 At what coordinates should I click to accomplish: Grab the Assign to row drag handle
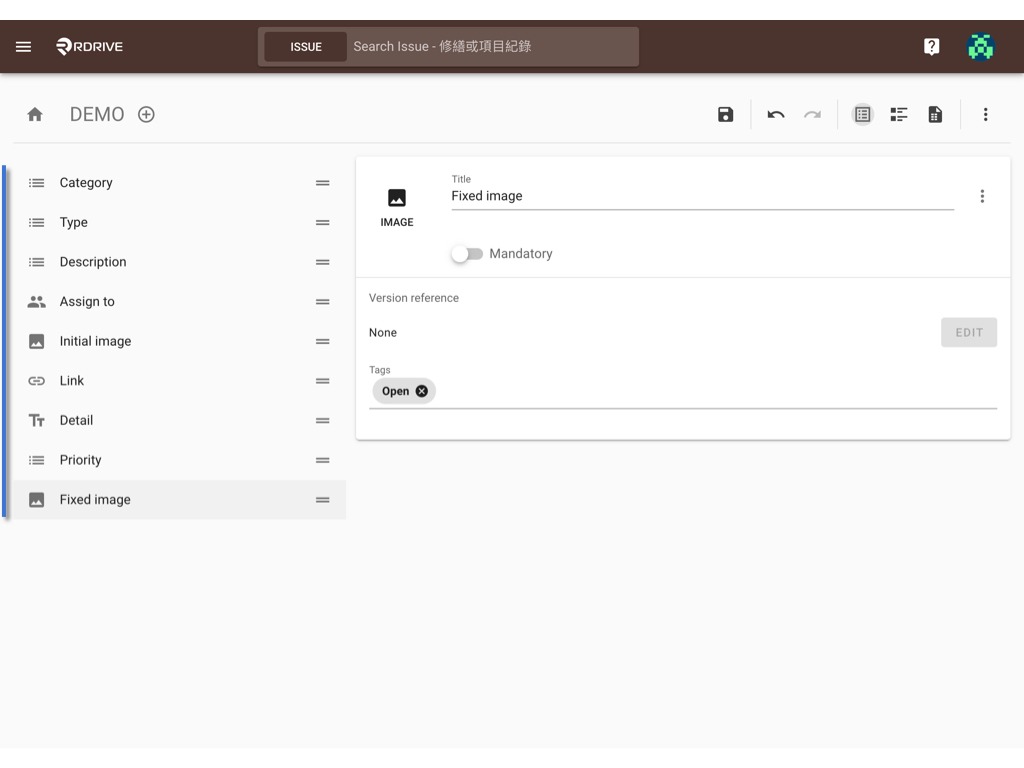pyautogui.click(x=323, y=302)
